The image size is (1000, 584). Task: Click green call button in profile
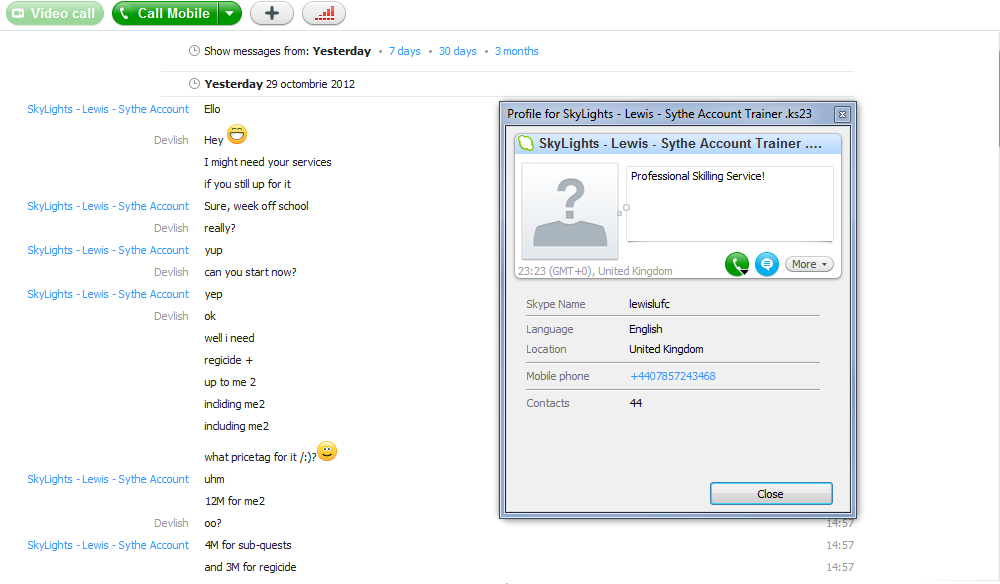pyautogui.click(x=737, y=264)
